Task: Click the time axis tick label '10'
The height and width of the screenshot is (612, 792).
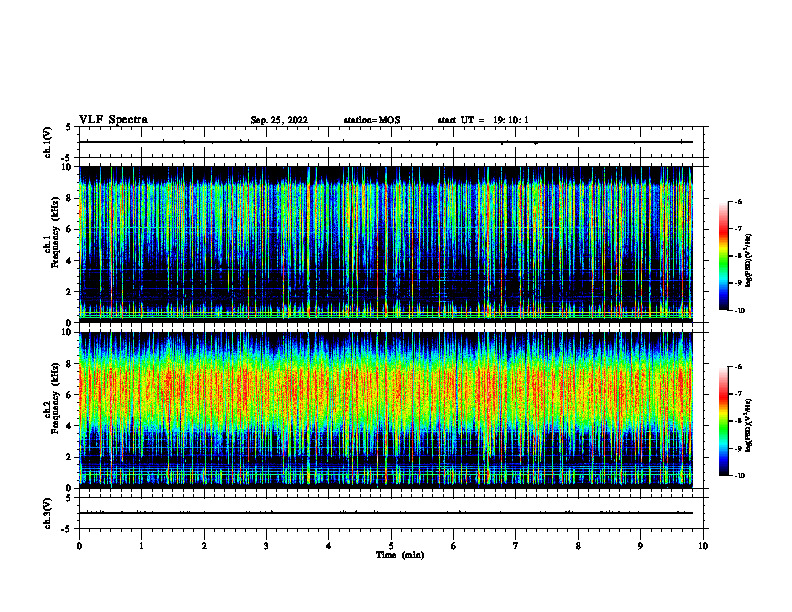Action: (703, 546)
